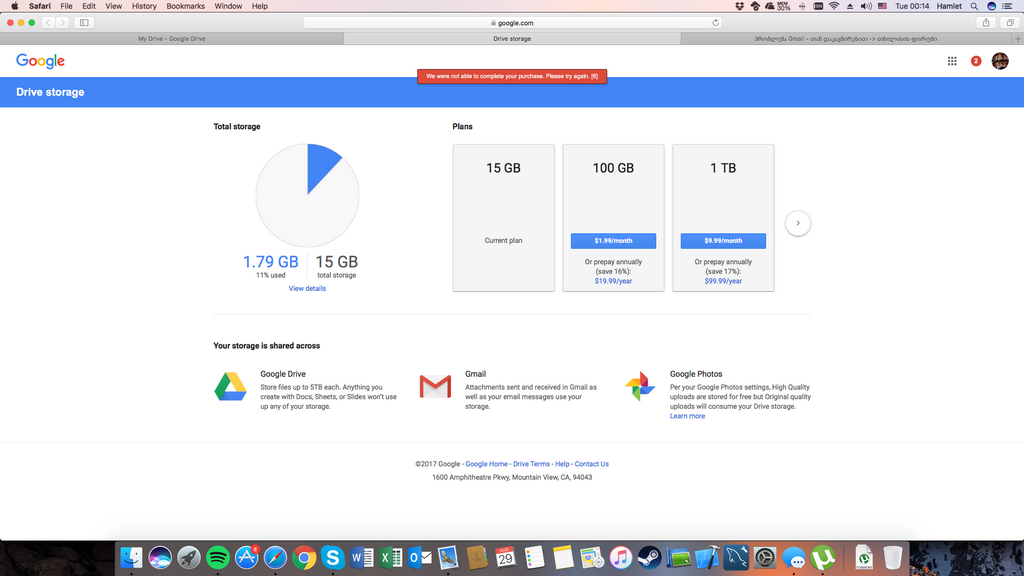Click the red purchase error banner
Viewport: 1024px width, 576px height.
pyautogui.click(x=512, y=76)
